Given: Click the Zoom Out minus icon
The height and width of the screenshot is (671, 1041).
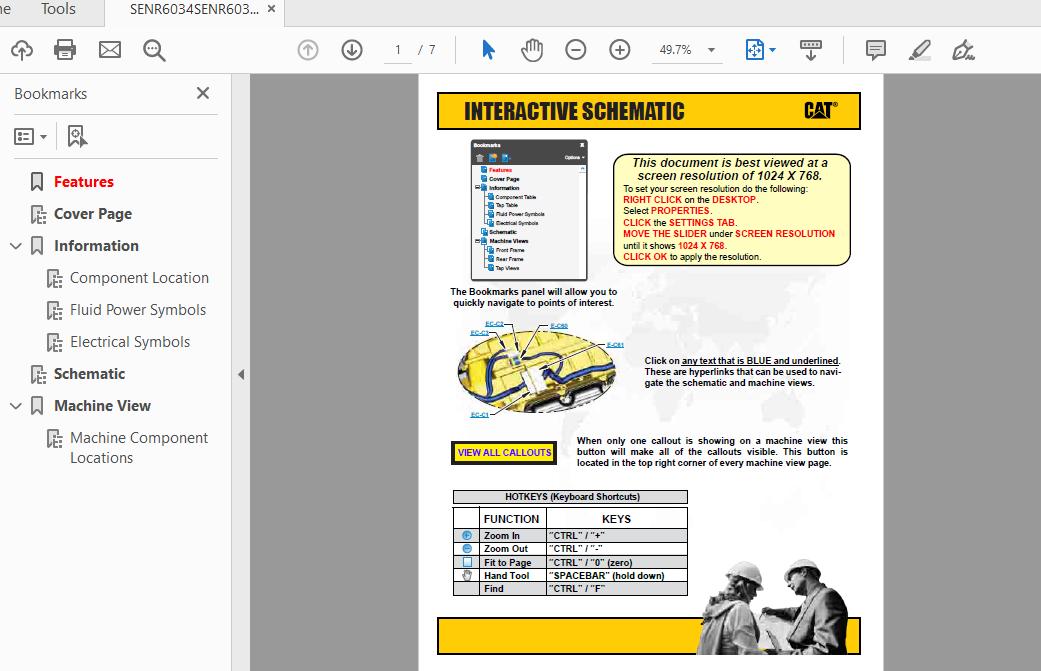Looking at the screenshot, I should click(x=576, y=50).
